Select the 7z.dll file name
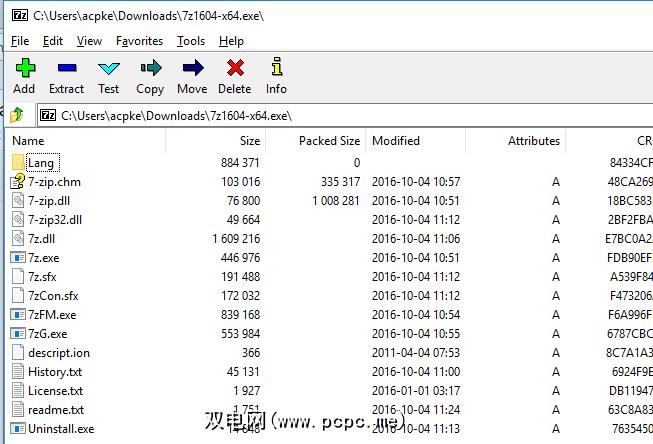Viewport: 653px width, 444px height. tap(42, 239)
